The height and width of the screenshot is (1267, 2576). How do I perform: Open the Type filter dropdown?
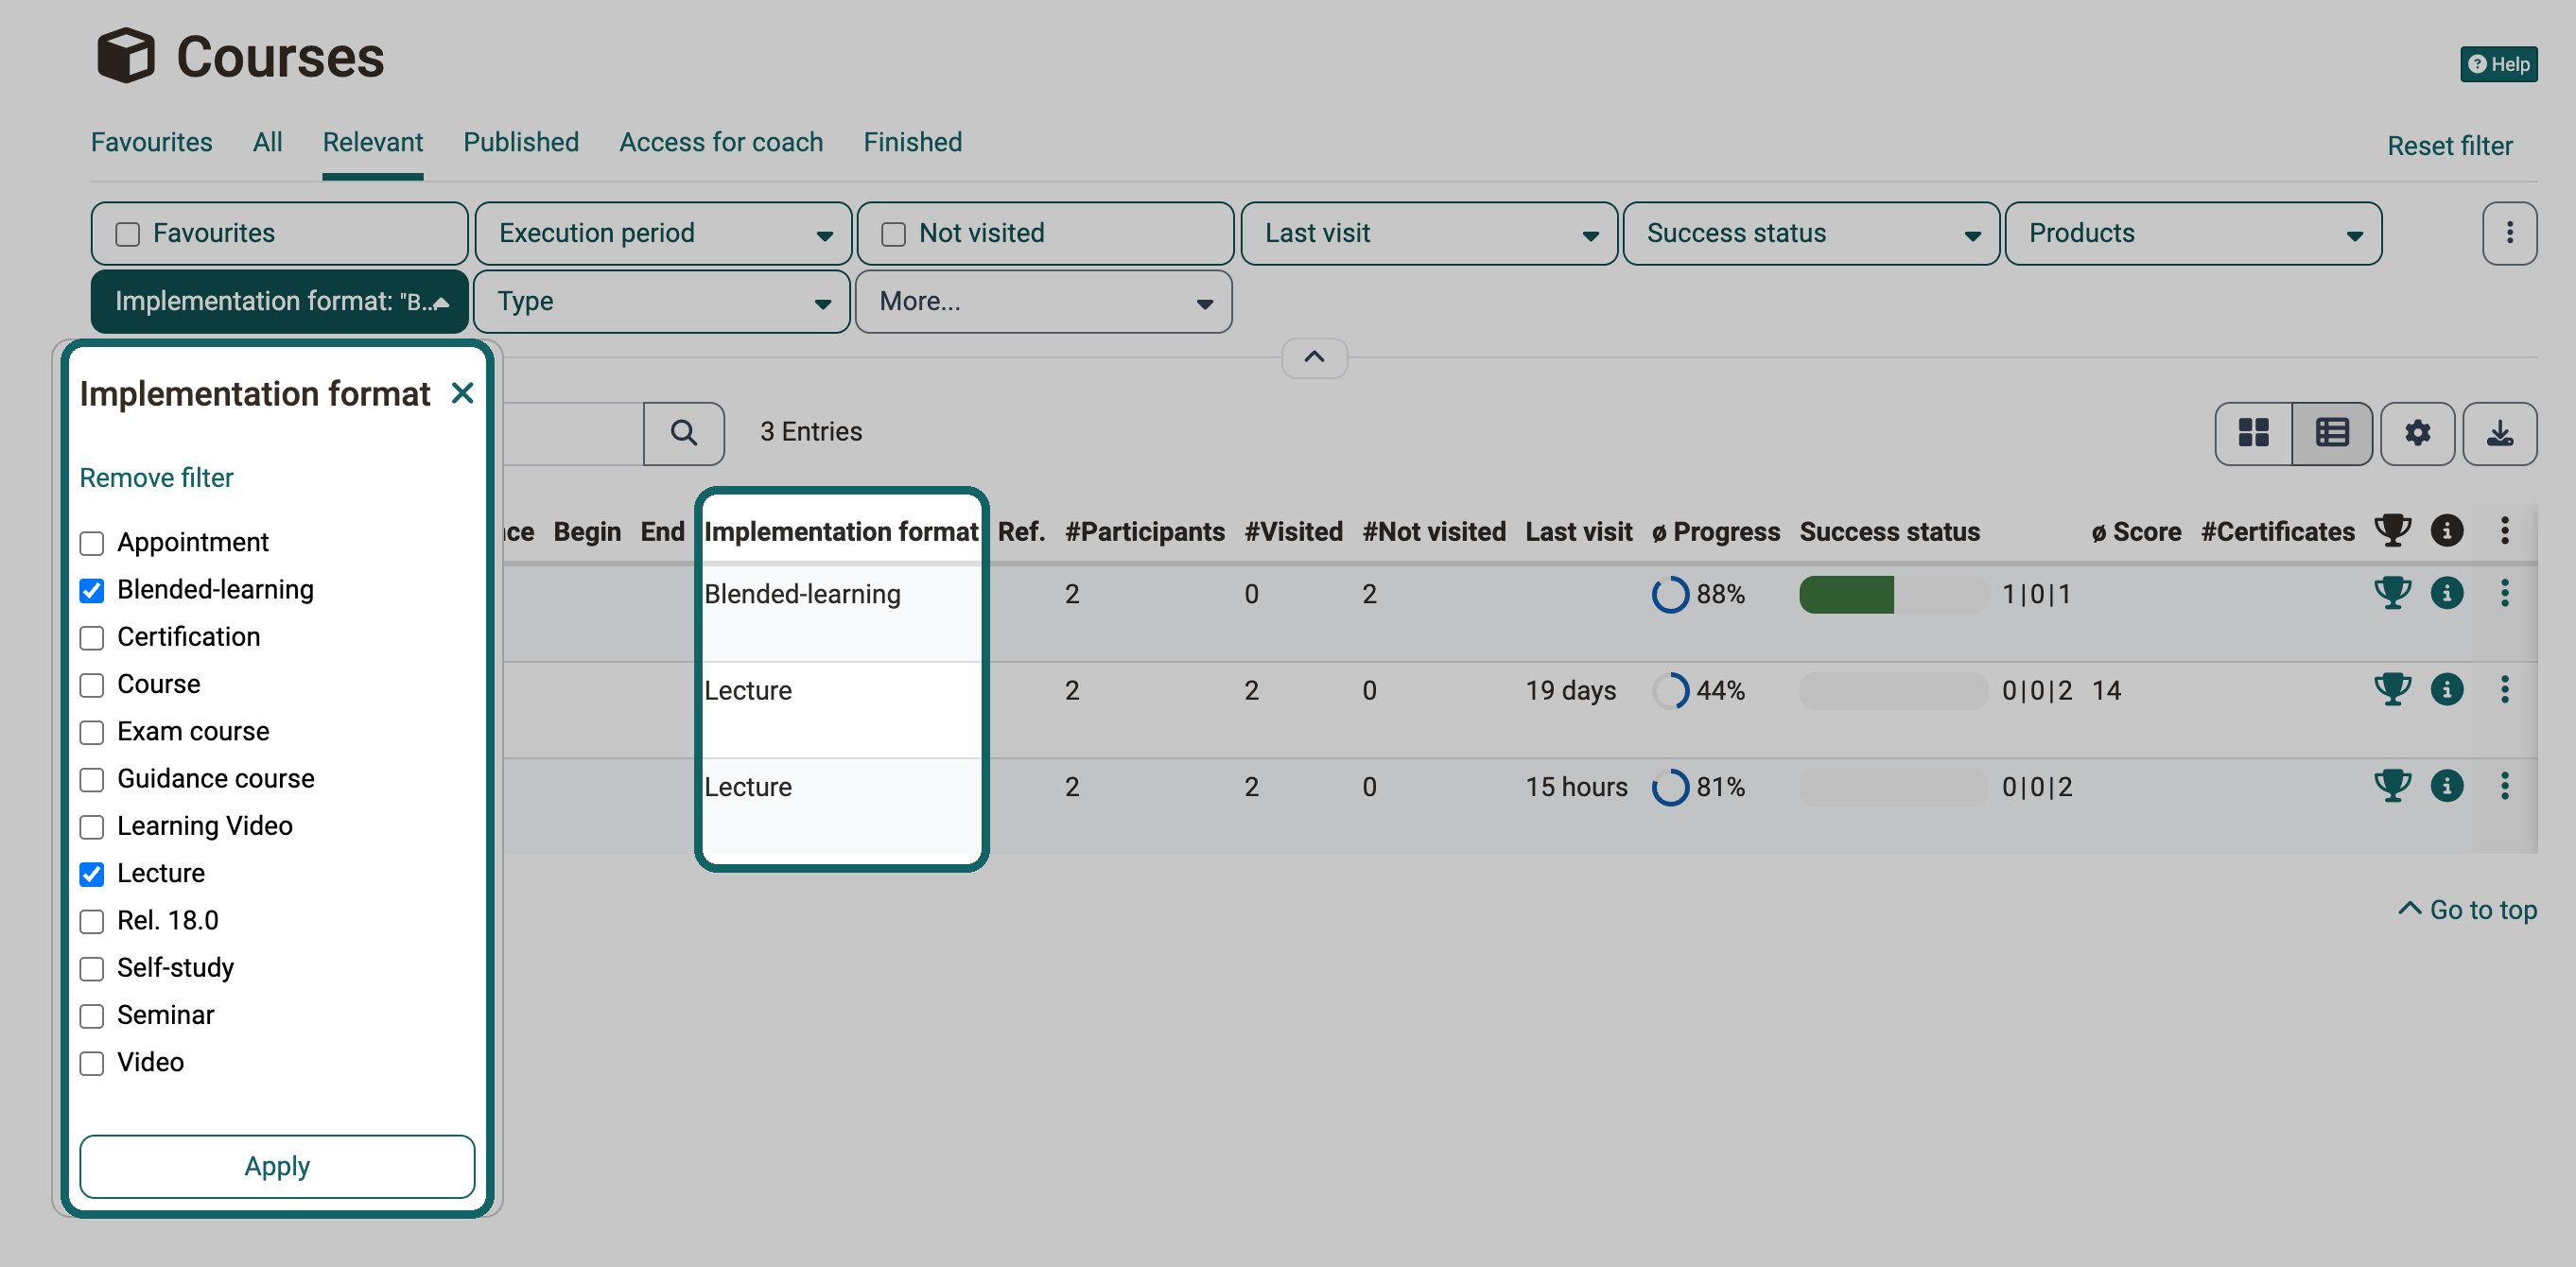661,301
